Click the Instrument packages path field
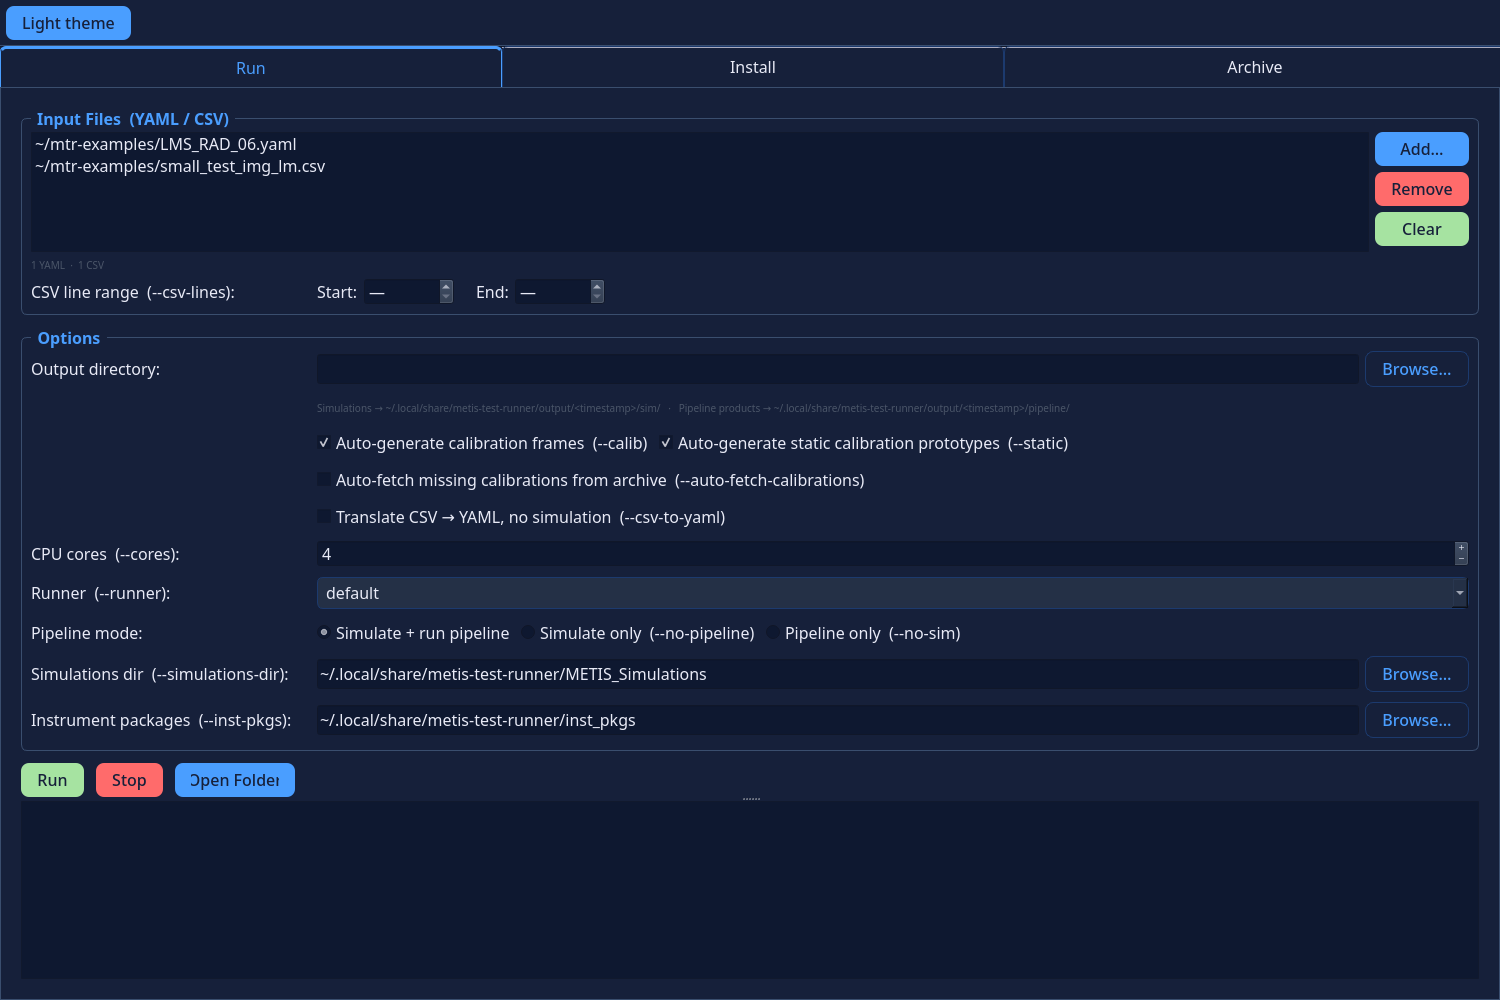The width and height of the screenshot is (1500, 1000). click(x=837, y=720)
